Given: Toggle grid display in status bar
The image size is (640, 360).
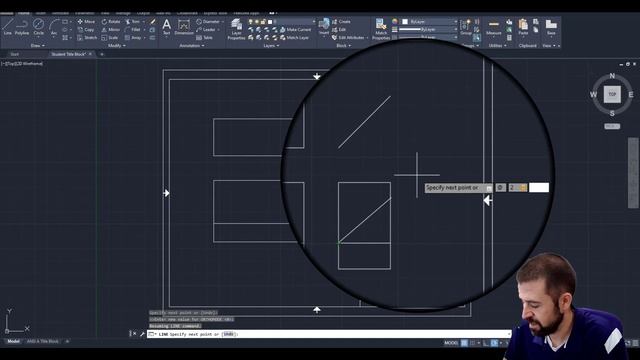Looking at the screenshot, I should point(464,343).
